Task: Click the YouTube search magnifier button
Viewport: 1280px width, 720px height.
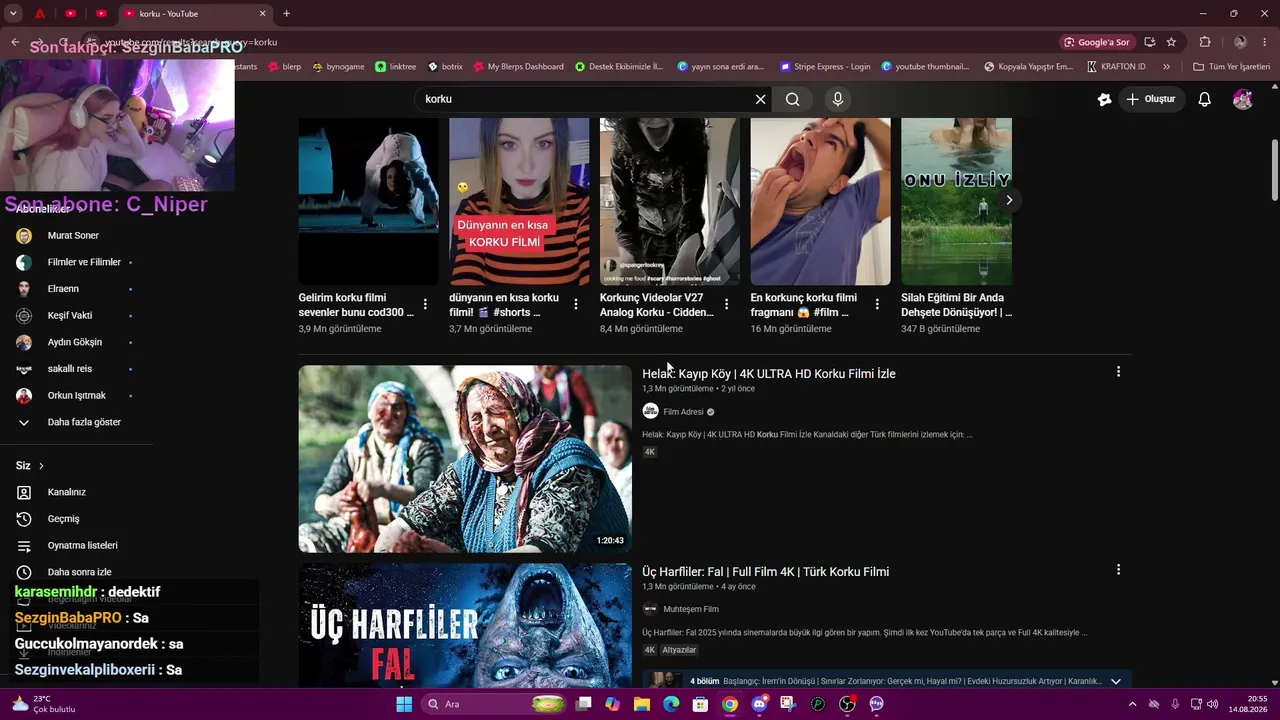Action: point(792,99)
